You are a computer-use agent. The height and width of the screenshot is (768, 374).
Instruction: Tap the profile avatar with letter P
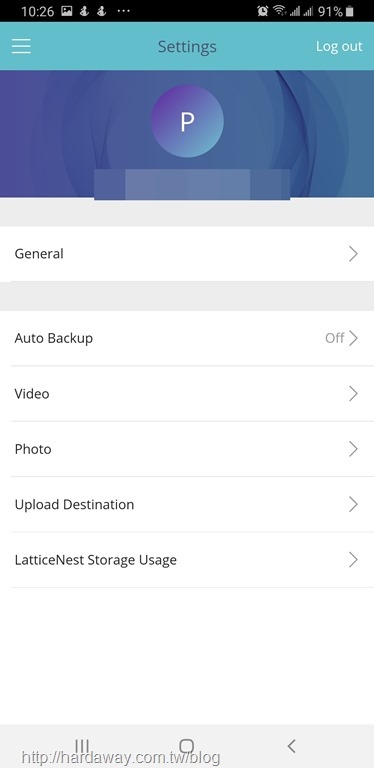point(187,121)
